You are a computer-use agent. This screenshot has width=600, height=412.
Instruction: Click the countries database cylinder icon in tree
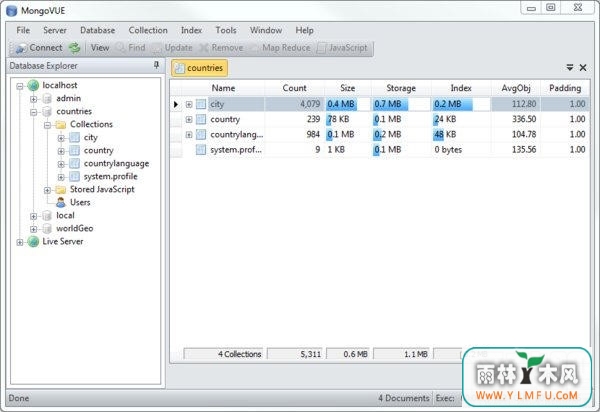point(47,112)
